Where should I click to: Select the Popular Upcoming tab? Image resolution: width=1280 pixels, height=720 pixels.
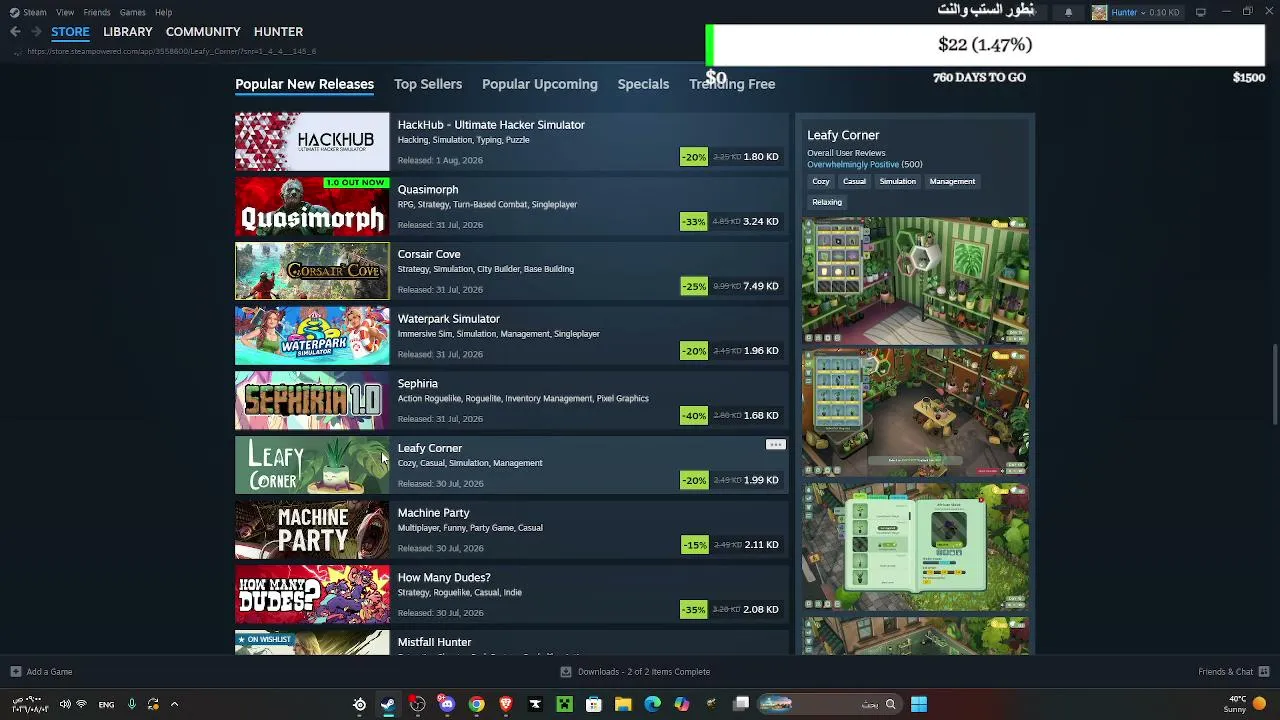[x=540, y=84]
